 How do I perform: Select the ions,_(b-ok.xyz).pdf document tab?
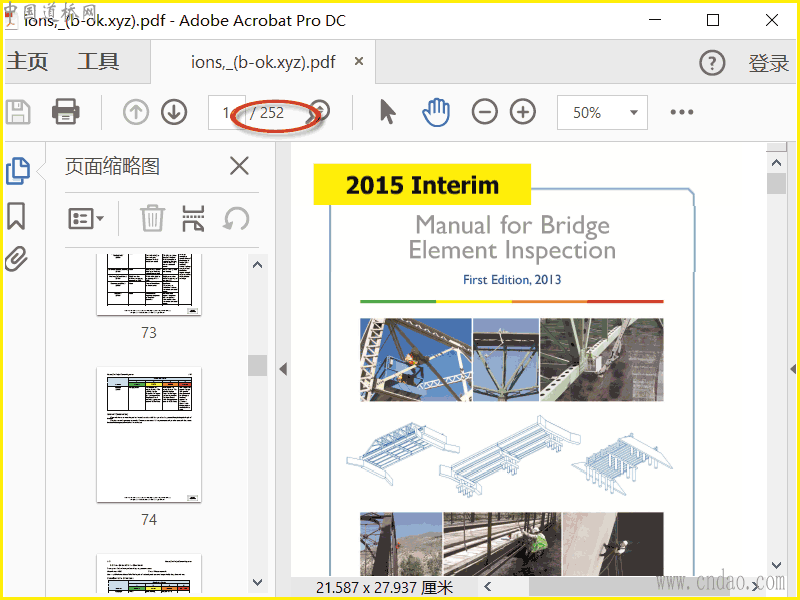coord(263,62)
